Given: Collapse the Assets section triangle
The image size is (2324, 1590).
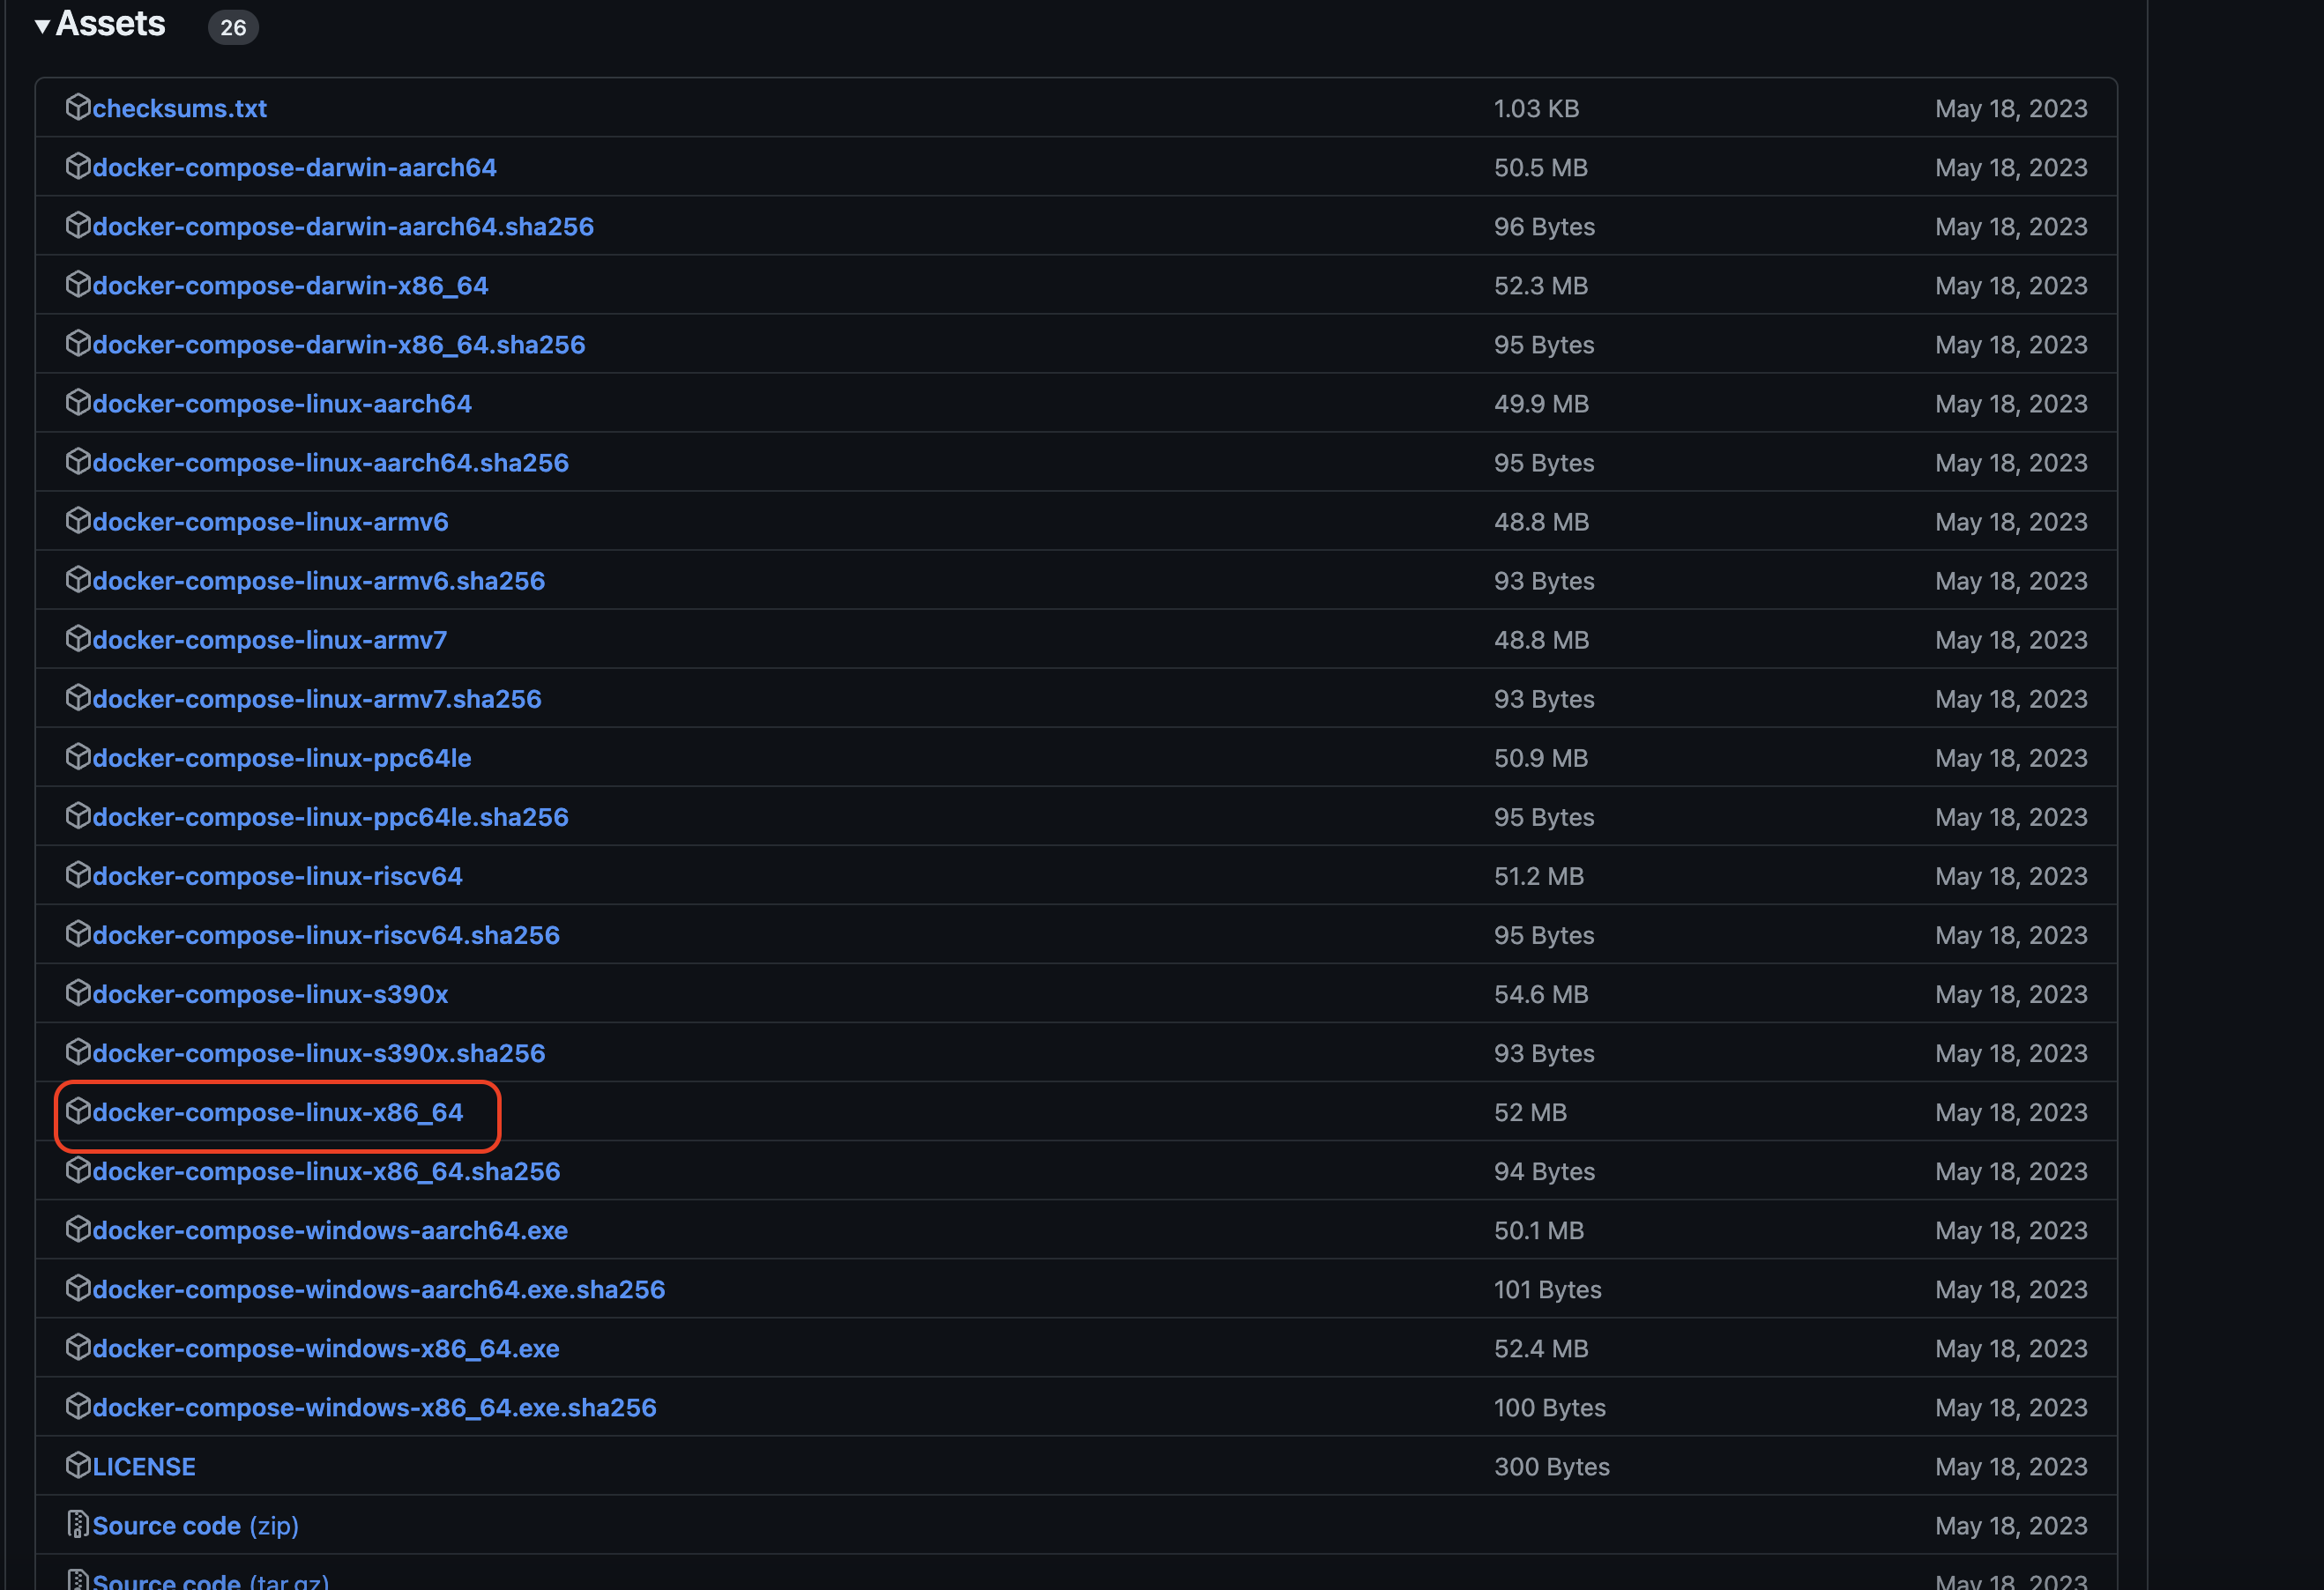Looking at the screenshot, I should tap(42, 26).
